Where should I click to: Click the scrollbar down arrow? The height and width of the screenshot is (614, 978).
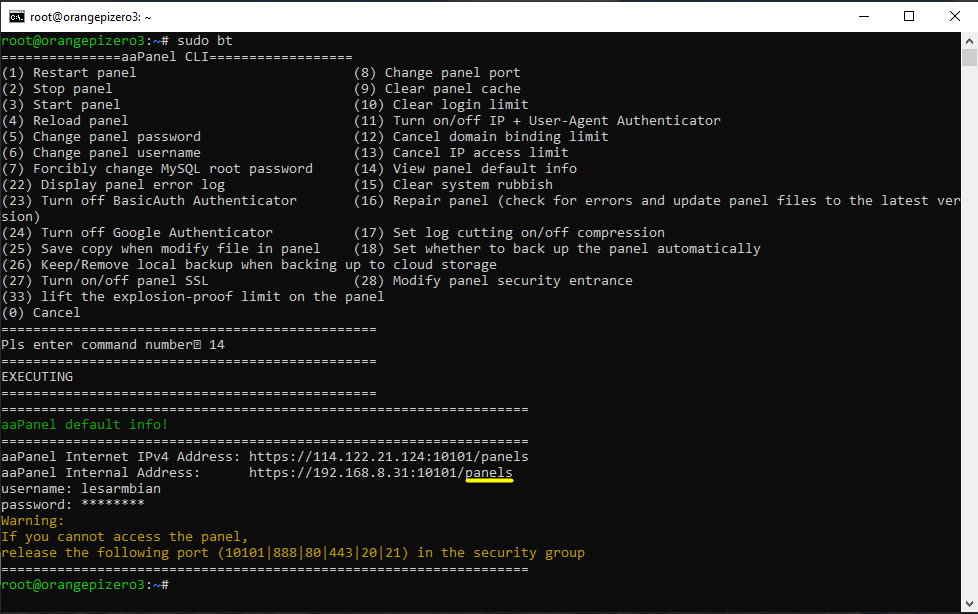[x=968, y=605]
